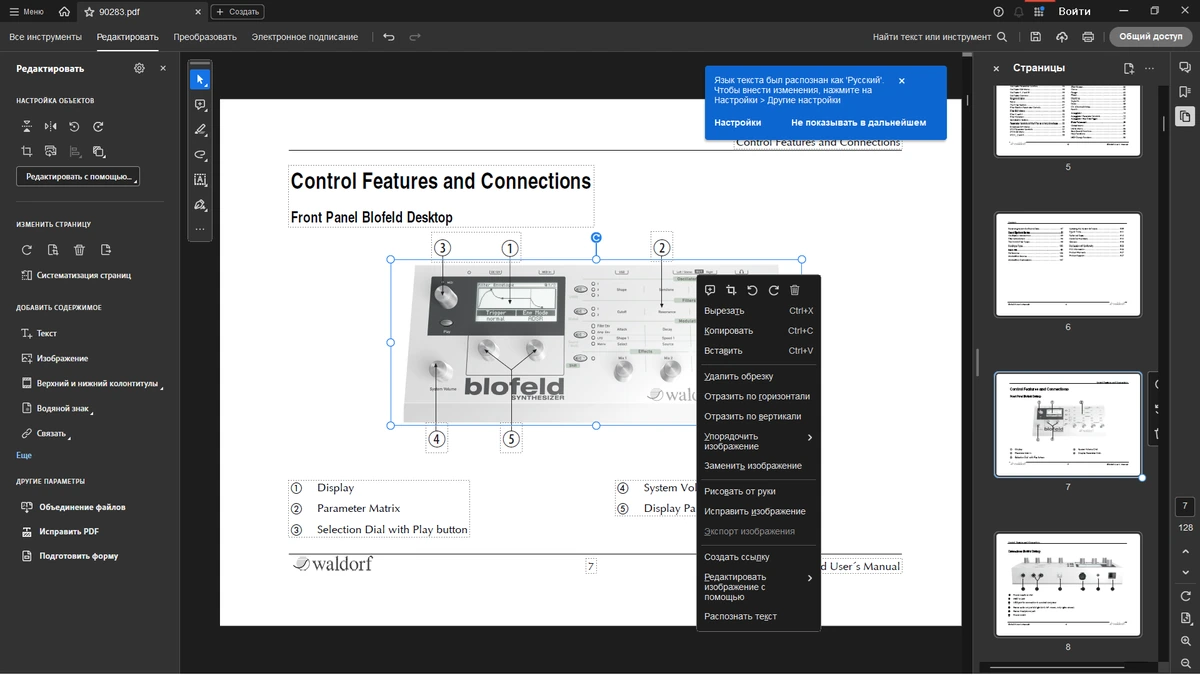1200x675 pixels.
Task: Click flip vertical icon in object settings
Action: [x=27, y=127]
